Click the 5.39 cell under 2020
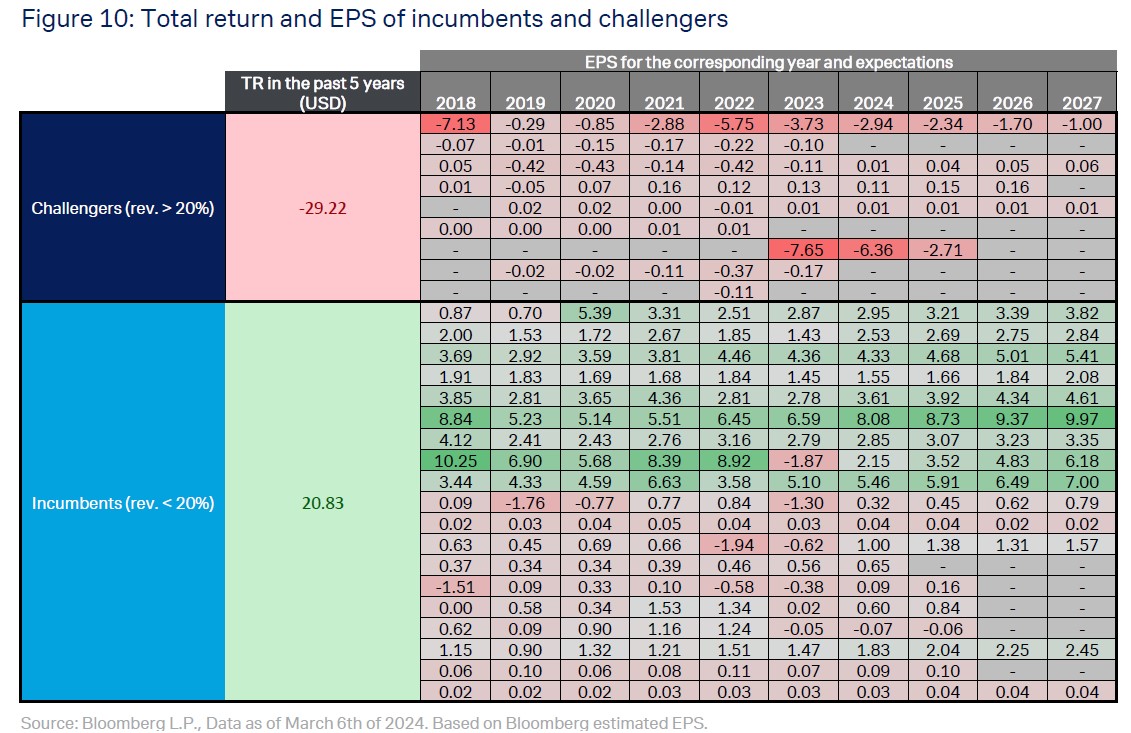The width and height of the screenshot is (1131, 733). (595, 313)
